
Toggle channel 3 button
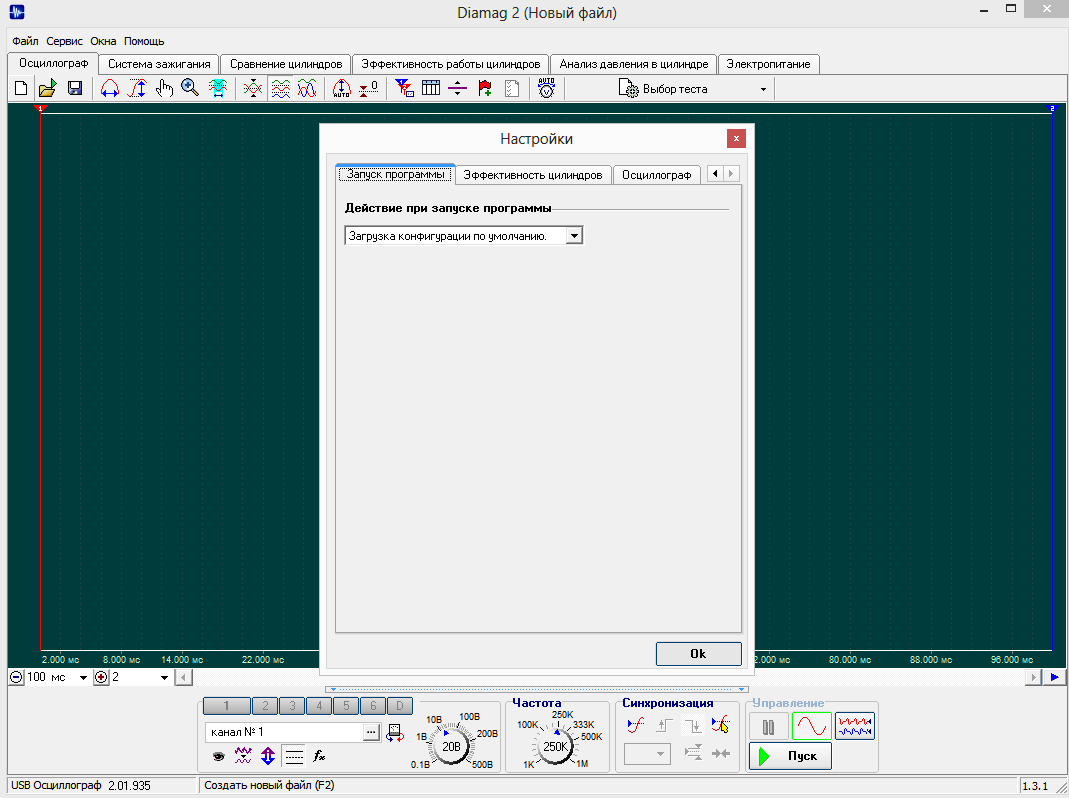pos(292,706)
